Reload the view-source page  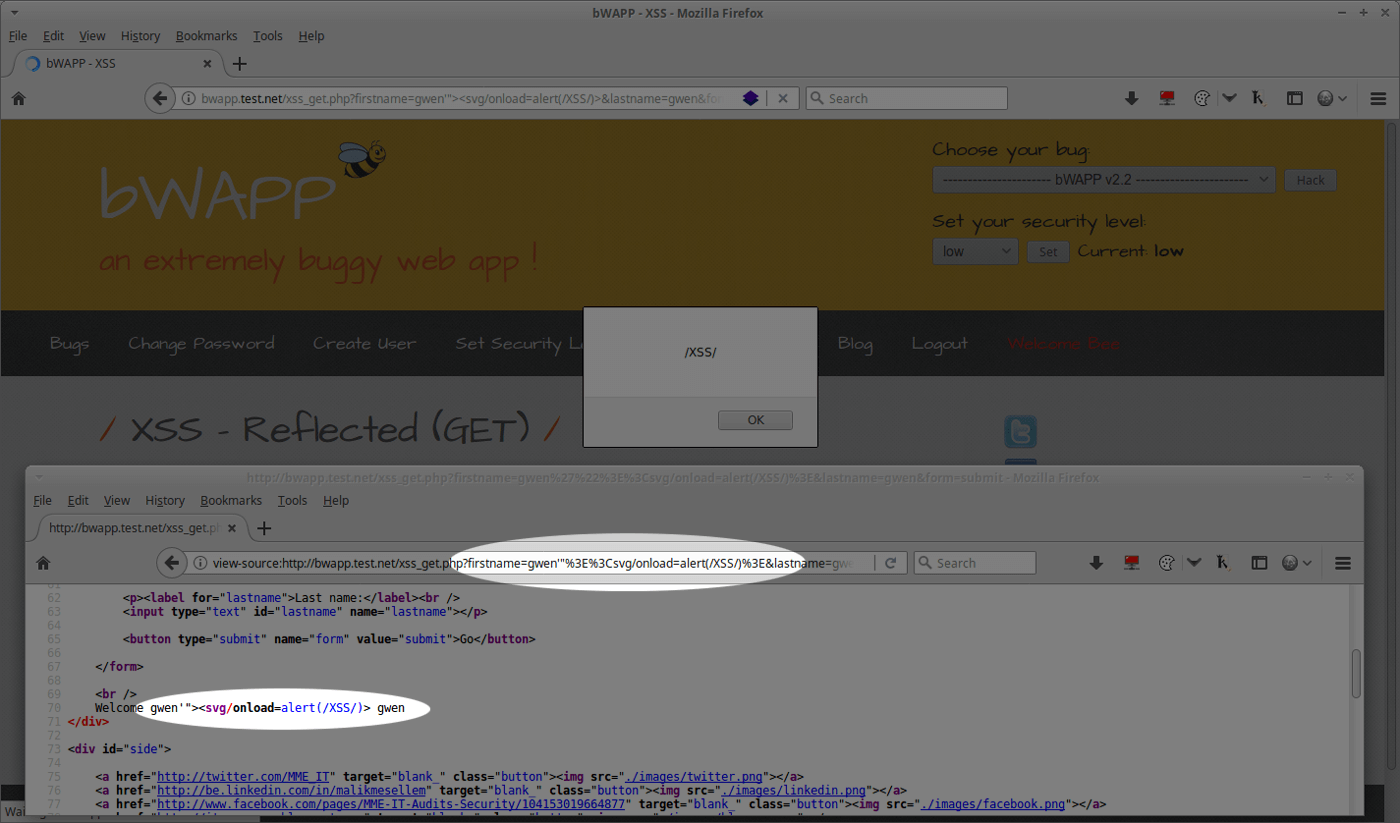coord(890,563)
